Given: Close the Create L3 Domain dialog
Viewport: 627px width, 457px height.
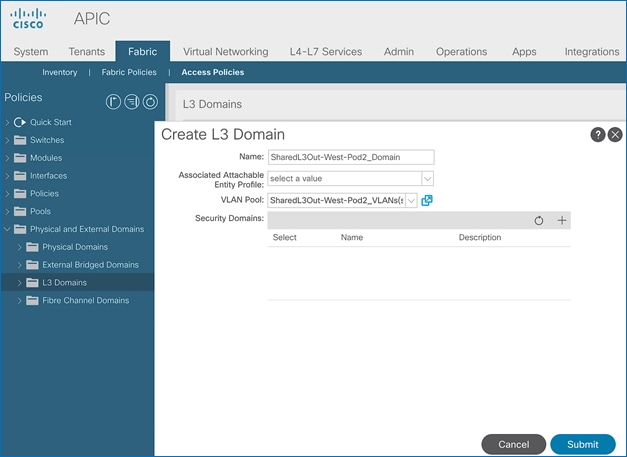Looking at the screenshot, I should click(x=615, y=135).
